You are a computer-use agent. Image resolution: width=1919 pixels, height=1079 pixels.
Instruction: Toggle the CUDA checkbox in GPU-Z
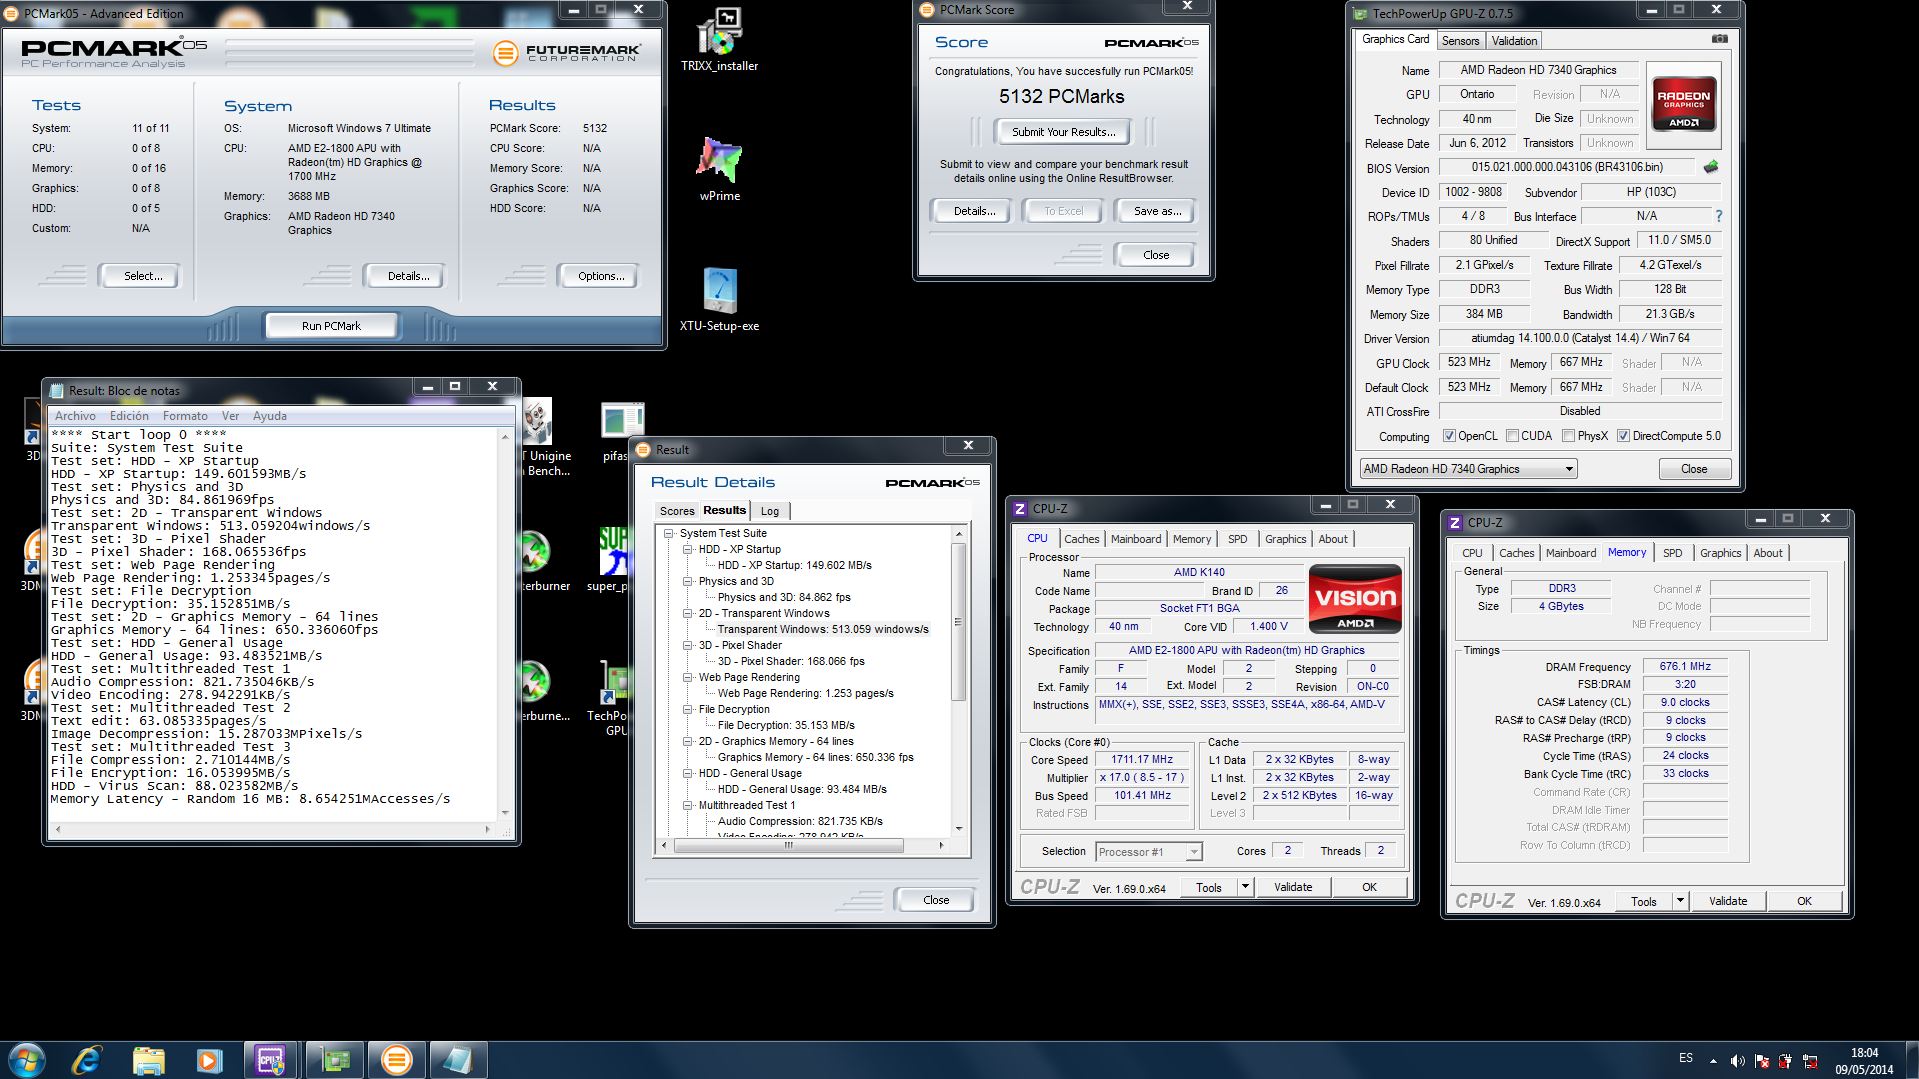pos(1512,436)
